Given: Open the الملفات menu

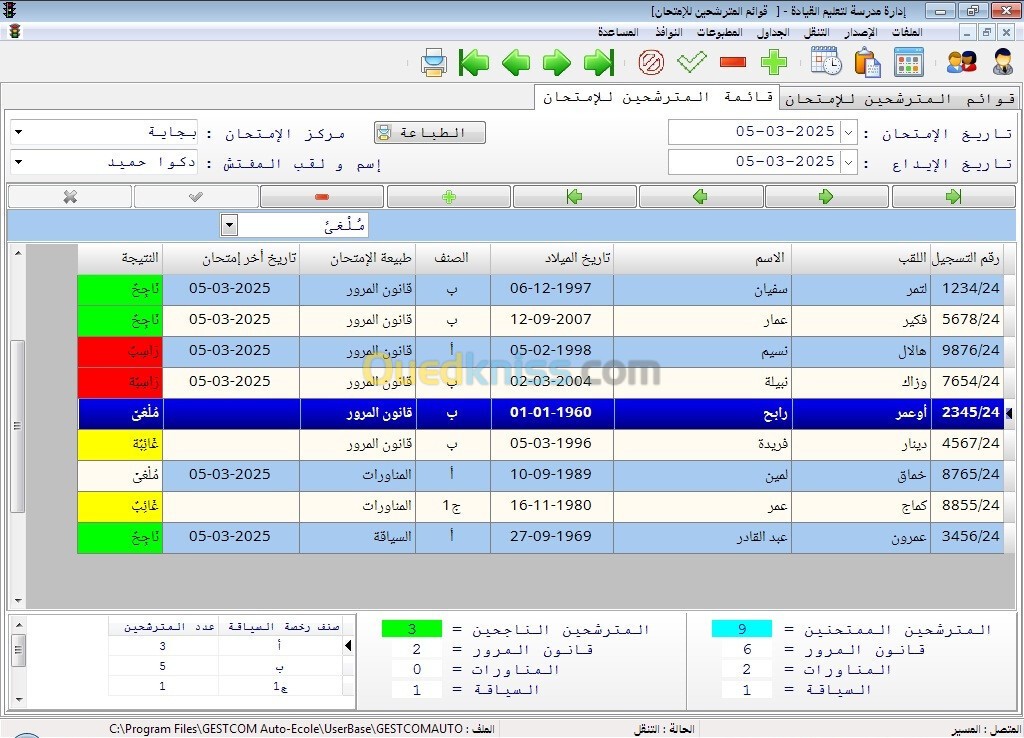Looking at the screenshot, I should 907,32.
